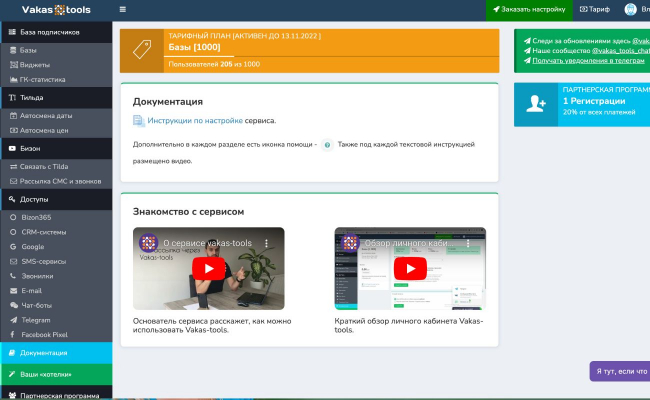Viewport: 650px width, 400px height.
Task: Click the partner program add-user icon
Action: (x=536, y=104)
